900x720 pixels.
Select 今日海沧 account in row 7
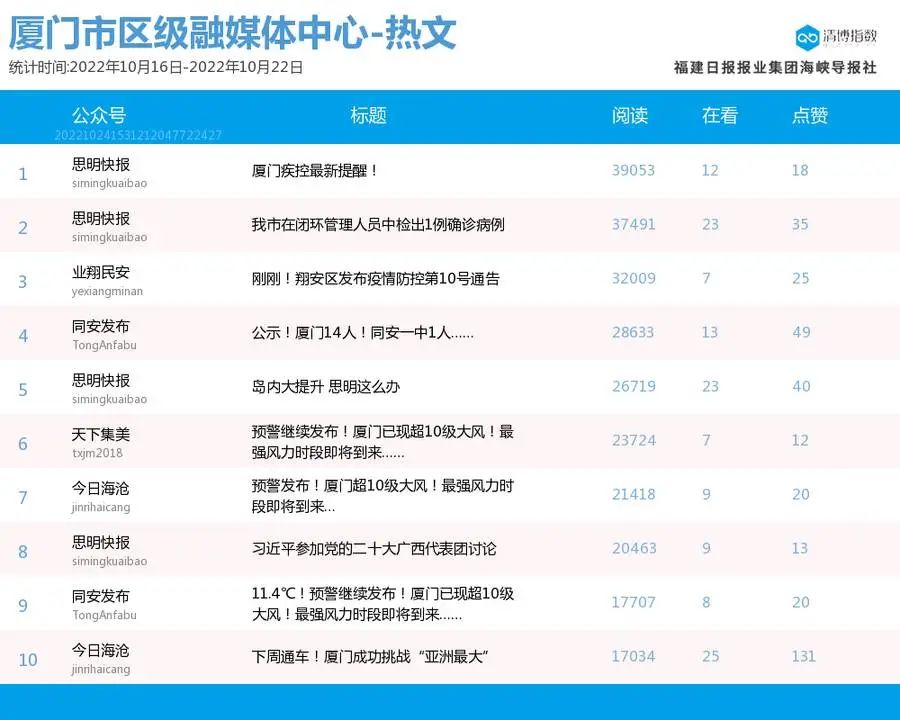pyautogui.click(x=101, y=488)
